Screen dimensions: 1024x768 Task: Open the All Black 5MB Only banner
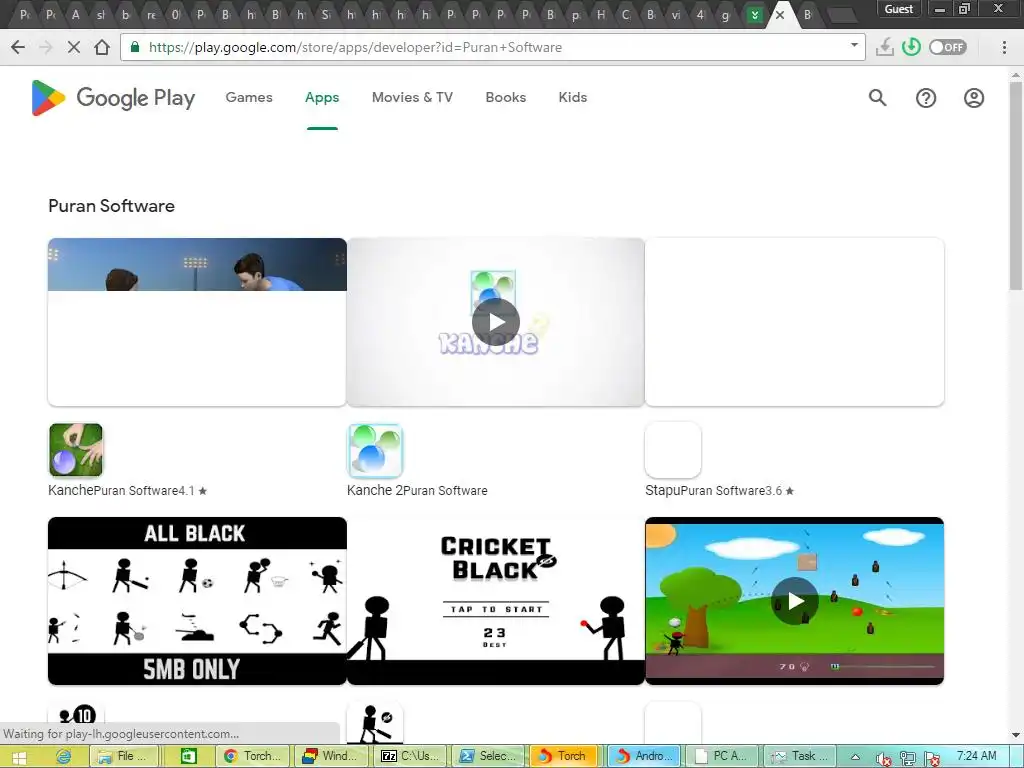tap(197, 601)
